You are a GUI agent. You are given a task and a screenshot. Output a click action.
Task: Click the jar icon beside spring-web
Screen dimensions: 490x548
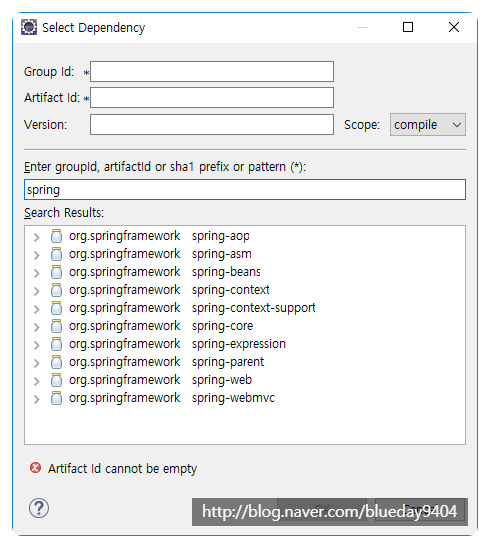pos(56,380)
